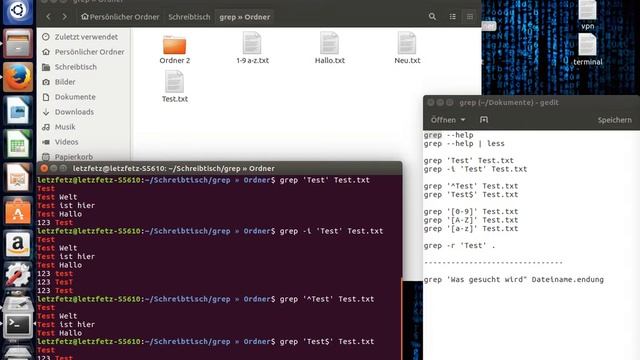Switch file manager to grid view
Image resolution: width=640 pixels, height=360 pixels.
click(470, 17)
